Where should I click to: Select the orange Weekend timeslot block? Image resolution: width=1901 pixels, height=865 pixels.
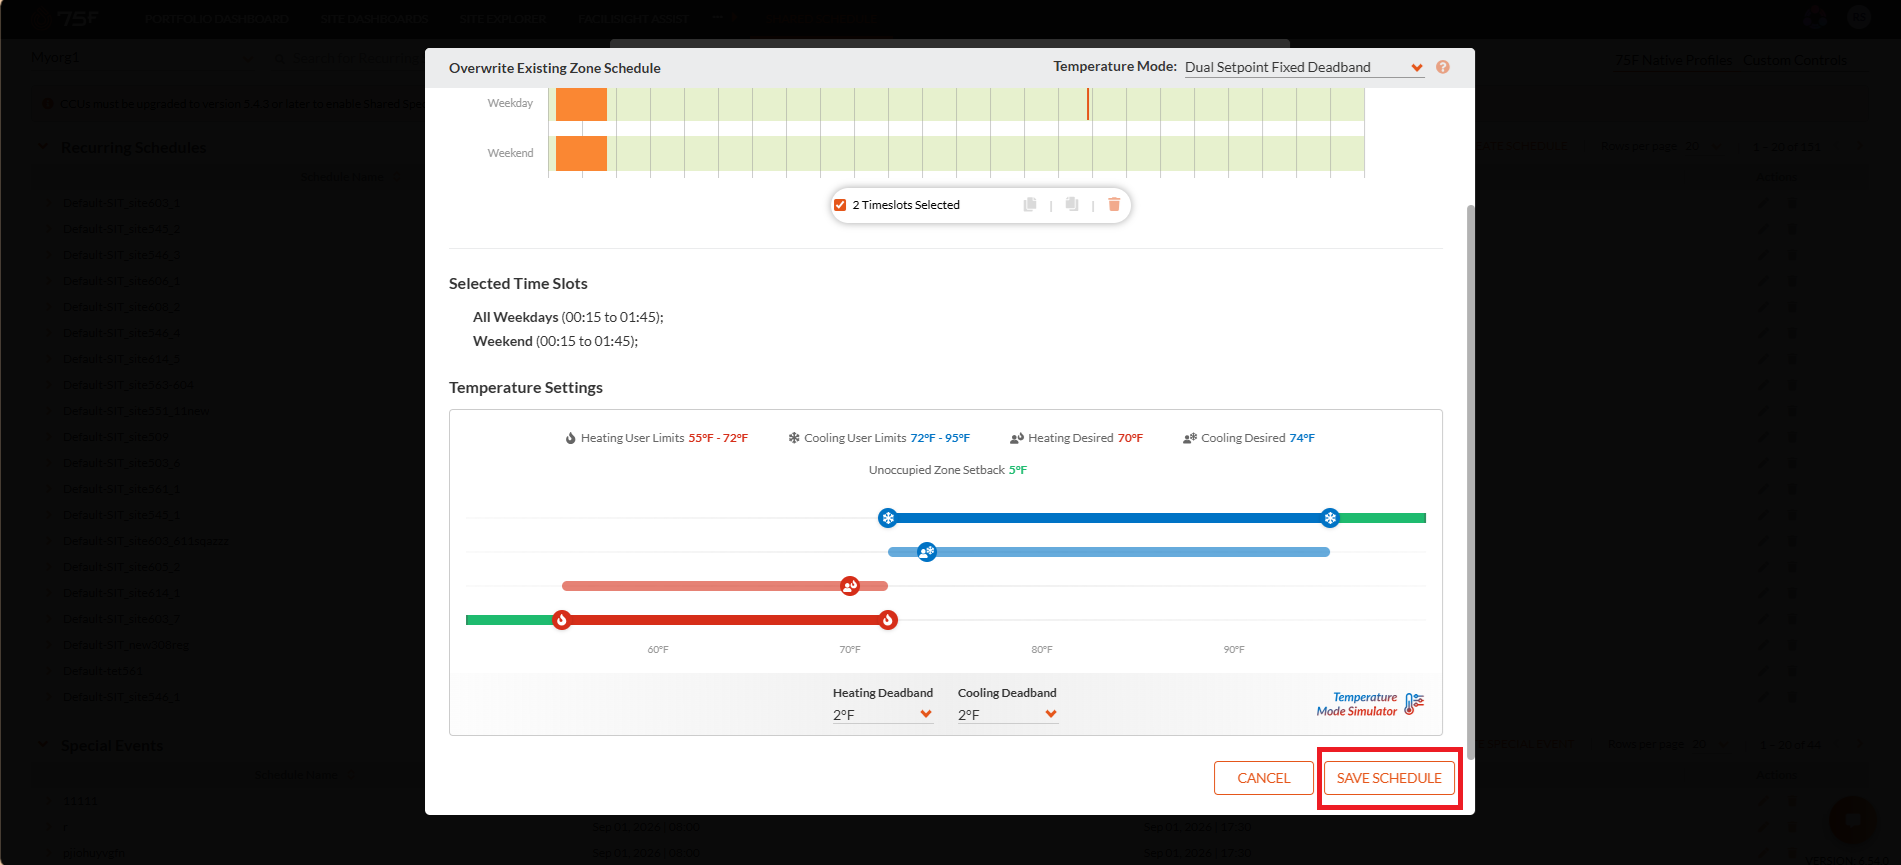tap(581, 153)
